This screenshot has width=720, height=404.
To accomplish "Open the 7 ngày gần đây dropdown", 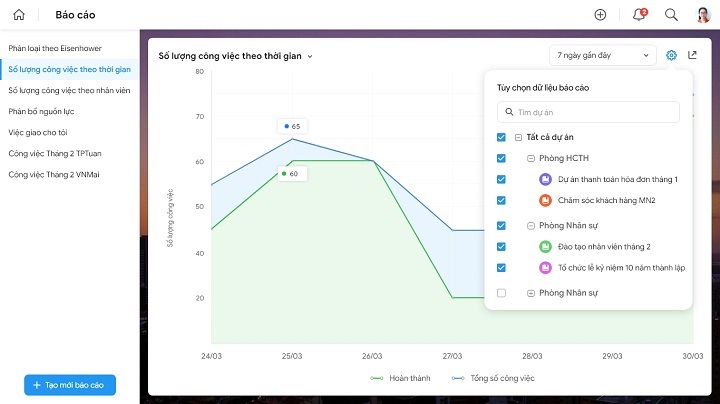I will point(602,55).
